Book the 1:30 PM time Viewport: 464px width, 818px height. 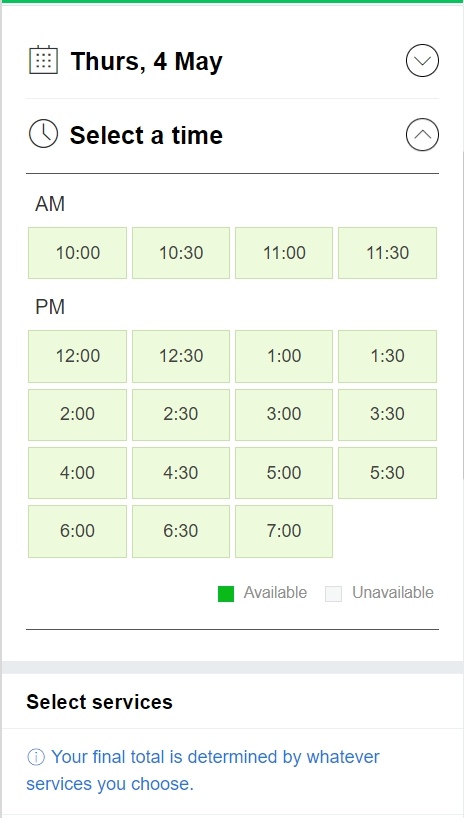[387, 356]
